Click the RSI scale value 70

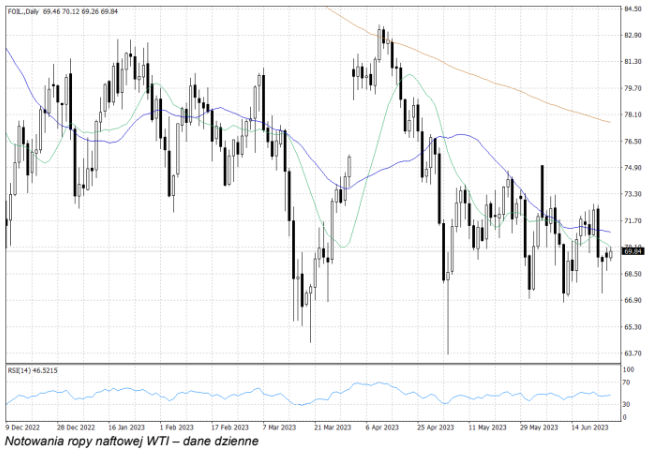[x=626, y=383]
